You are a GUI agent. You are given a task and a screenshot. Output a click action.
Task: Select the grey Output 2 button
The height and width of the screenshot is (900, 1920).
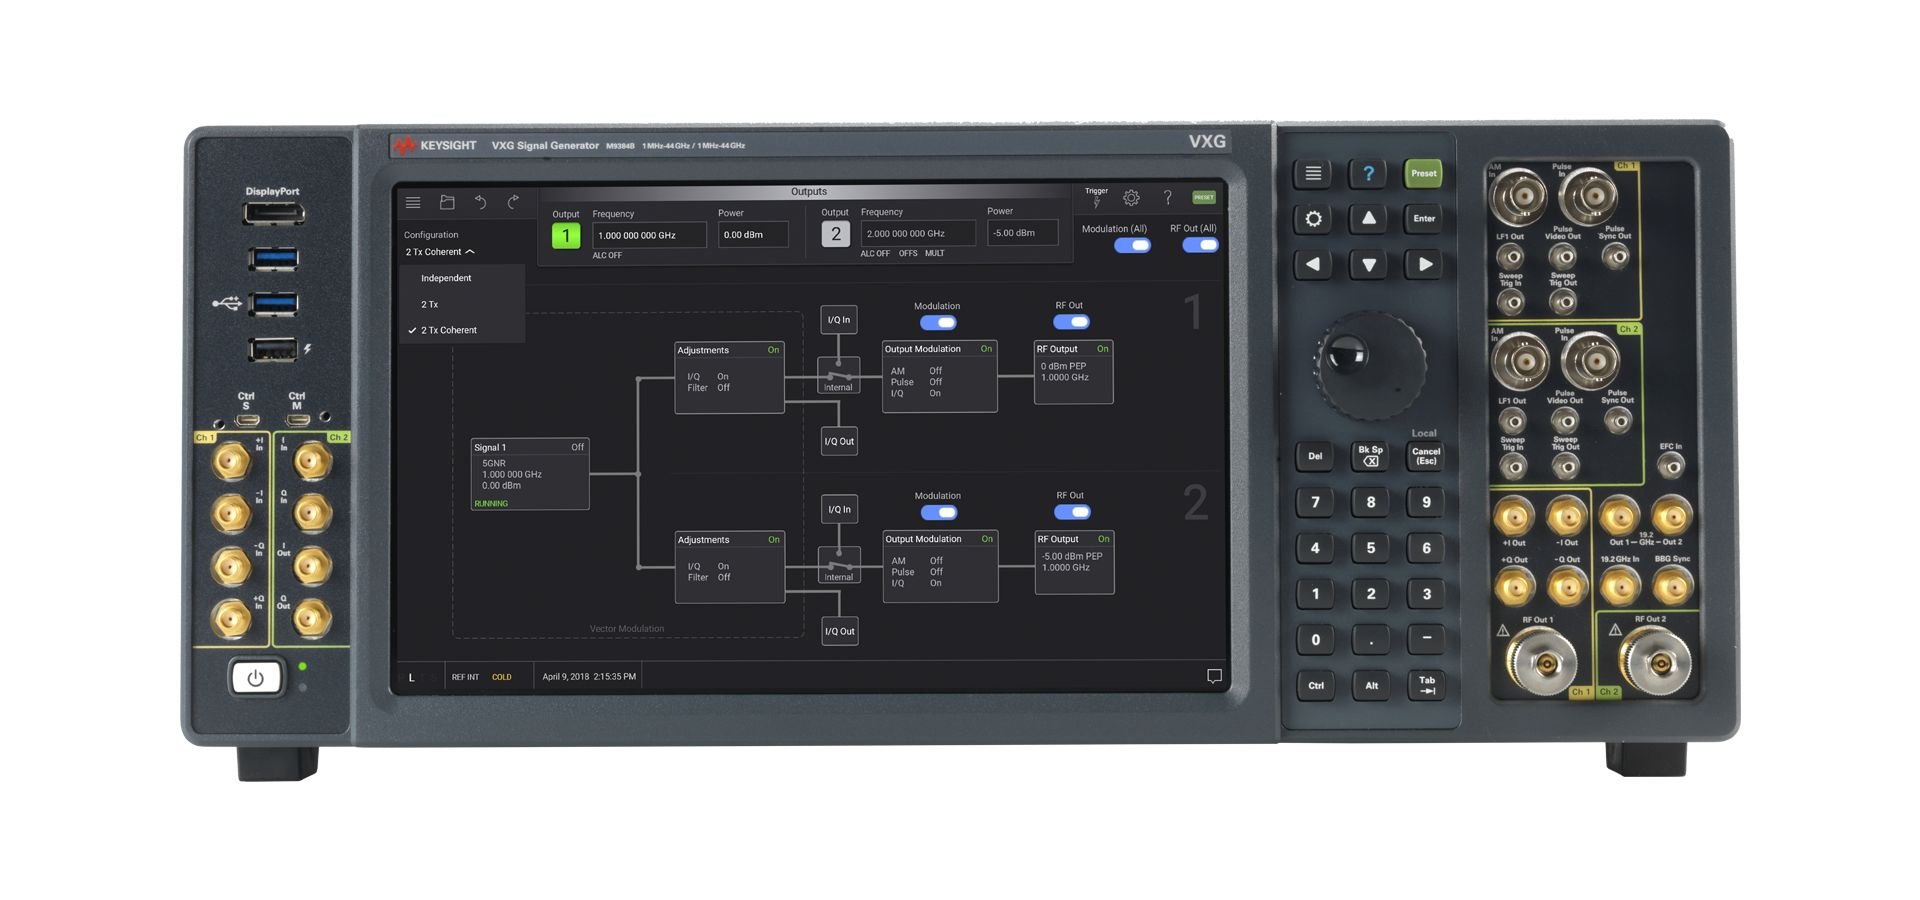point(835,234)
